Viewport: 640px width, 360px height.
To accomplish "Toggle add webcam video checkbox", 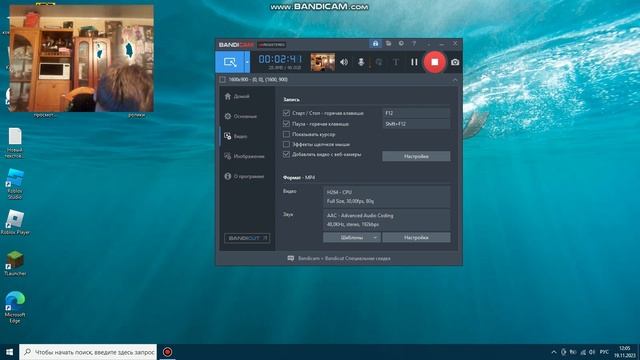I will coord(286,154).
